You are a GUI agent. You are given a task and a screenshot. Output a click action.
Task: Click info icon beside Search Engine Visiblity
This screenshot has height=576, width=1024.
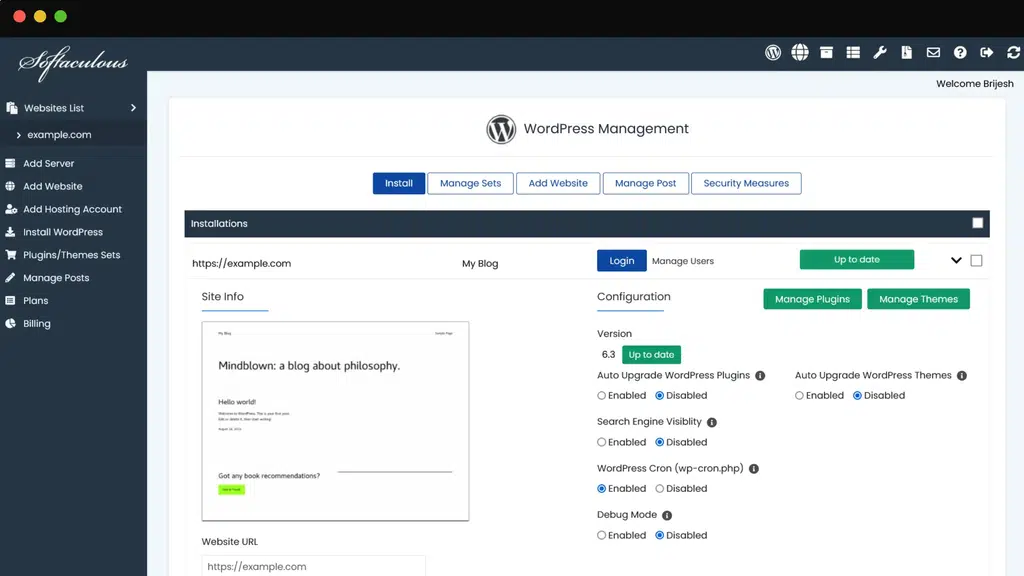712,423
